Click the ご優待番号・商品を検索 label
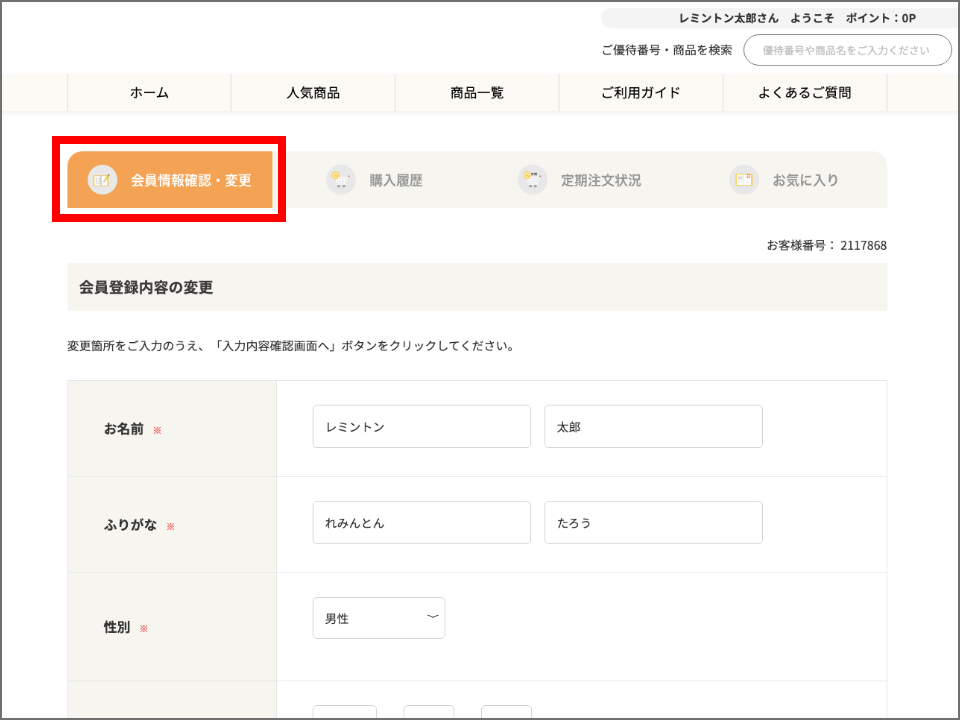This screenshot has height=720, width=960. [x=667, y=50]
